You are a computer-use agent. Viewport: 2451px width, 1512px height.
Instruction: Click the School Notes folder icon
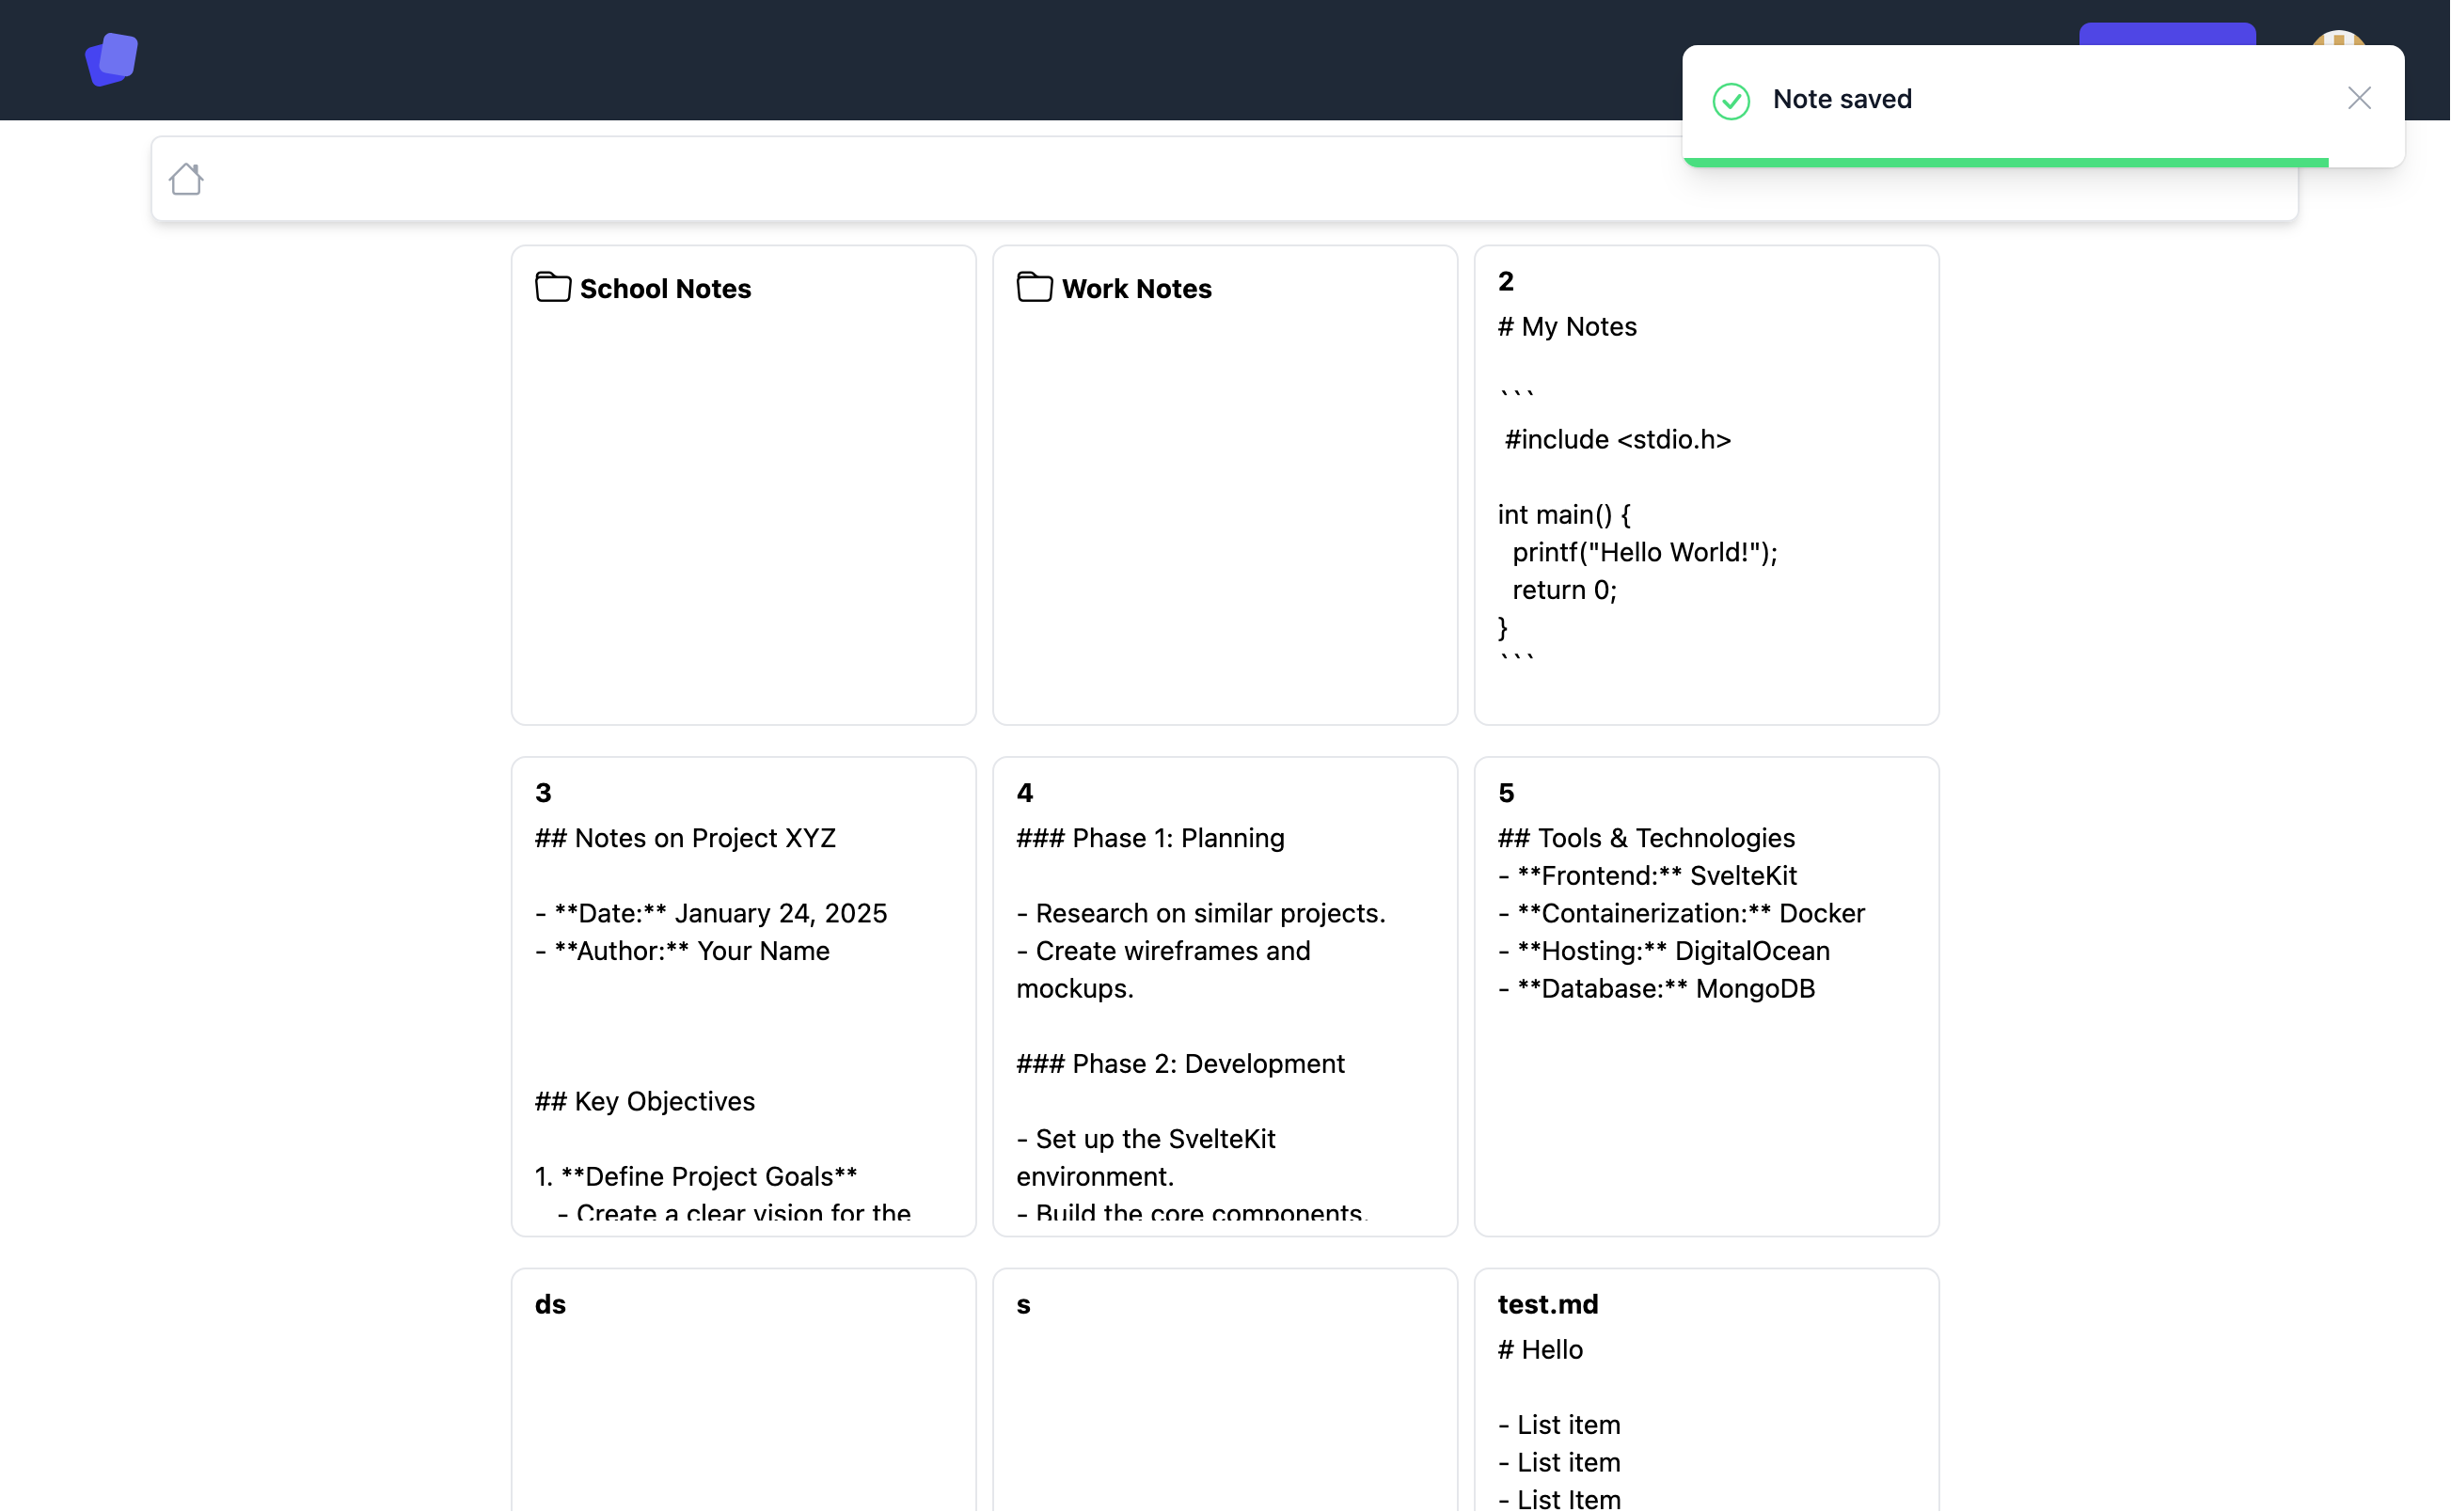click(551, 289)
